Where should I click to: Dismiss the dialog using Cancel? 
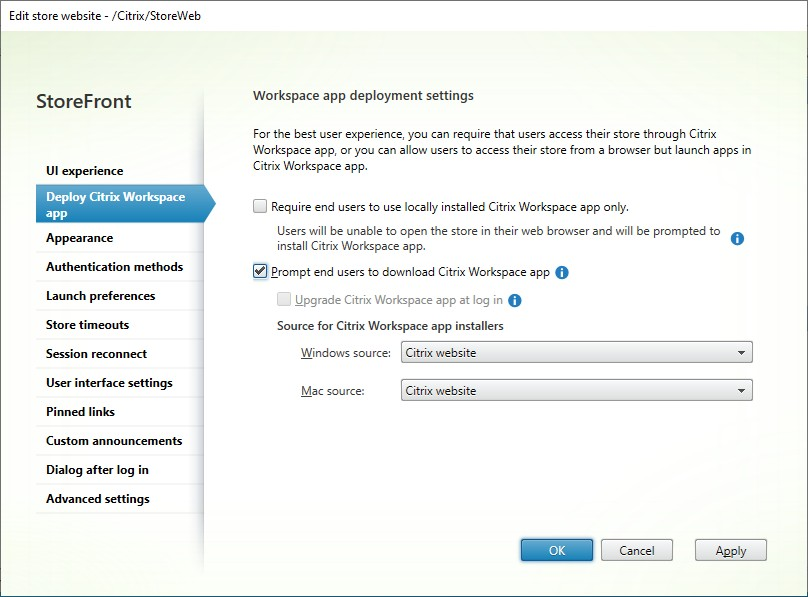(x=637, y=549)
